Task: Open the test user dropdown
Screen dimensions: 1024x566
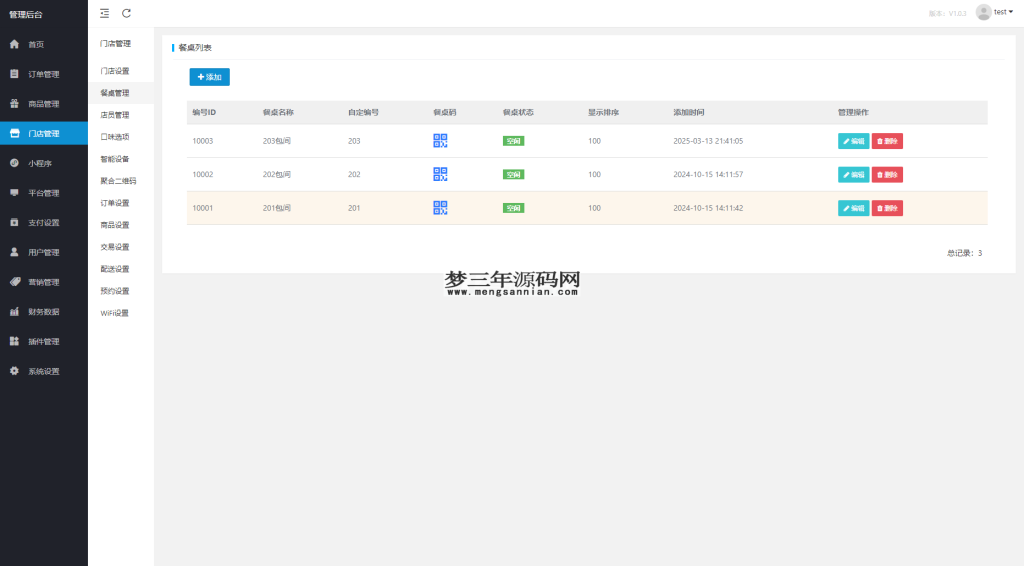Action: pyautogui.click(x=1003, y=12)
